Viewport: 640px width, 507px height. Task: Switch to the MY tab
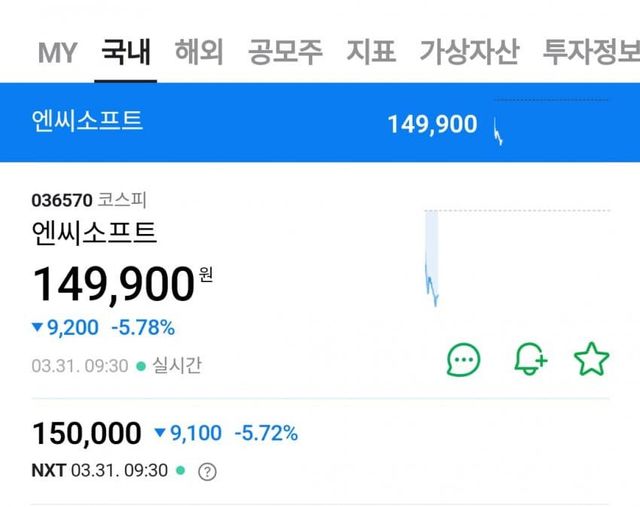pos(58,52)
